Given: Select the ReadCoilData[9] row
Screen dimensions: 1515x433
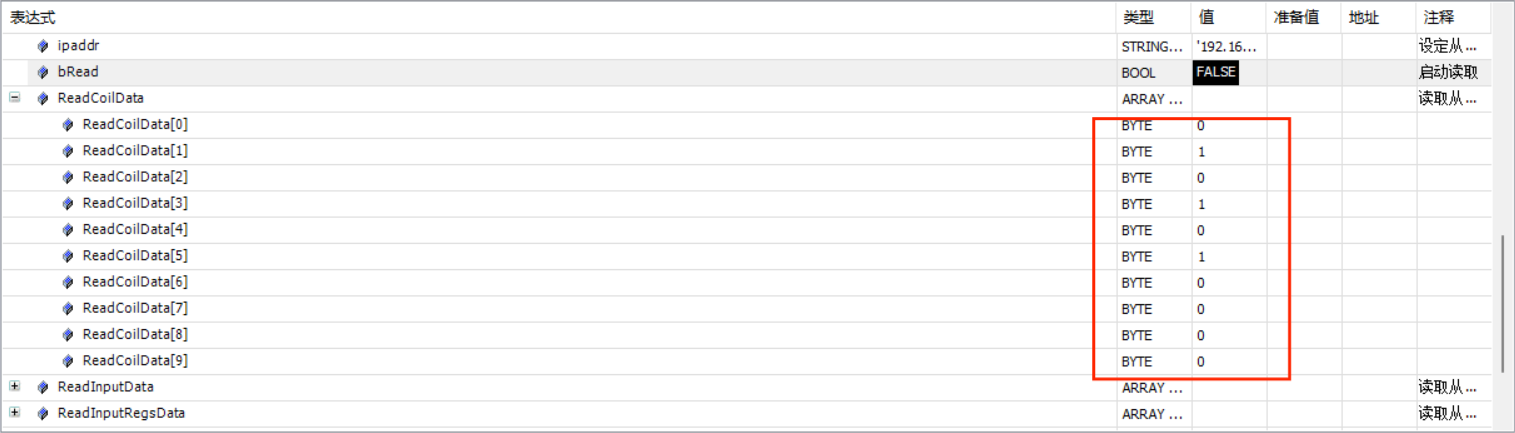Looking at the screenshot, I should point(135,361).
